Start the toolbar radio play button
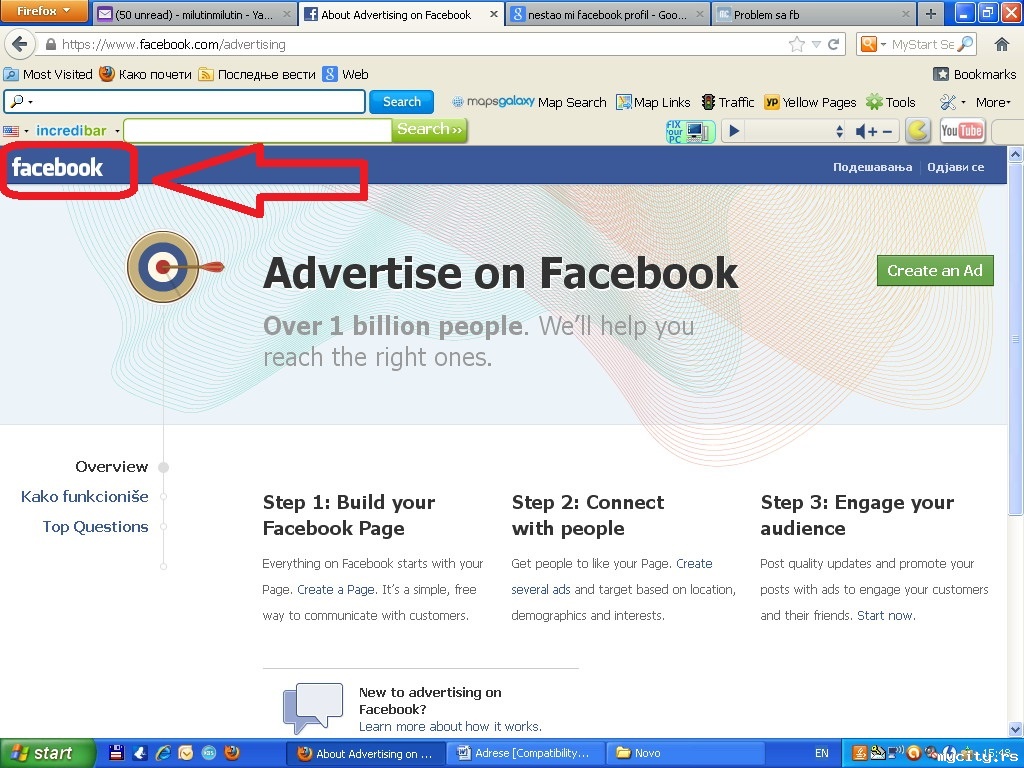This screenshot has width=1024, height=768. pyautogui.click(x=734, y=131)
